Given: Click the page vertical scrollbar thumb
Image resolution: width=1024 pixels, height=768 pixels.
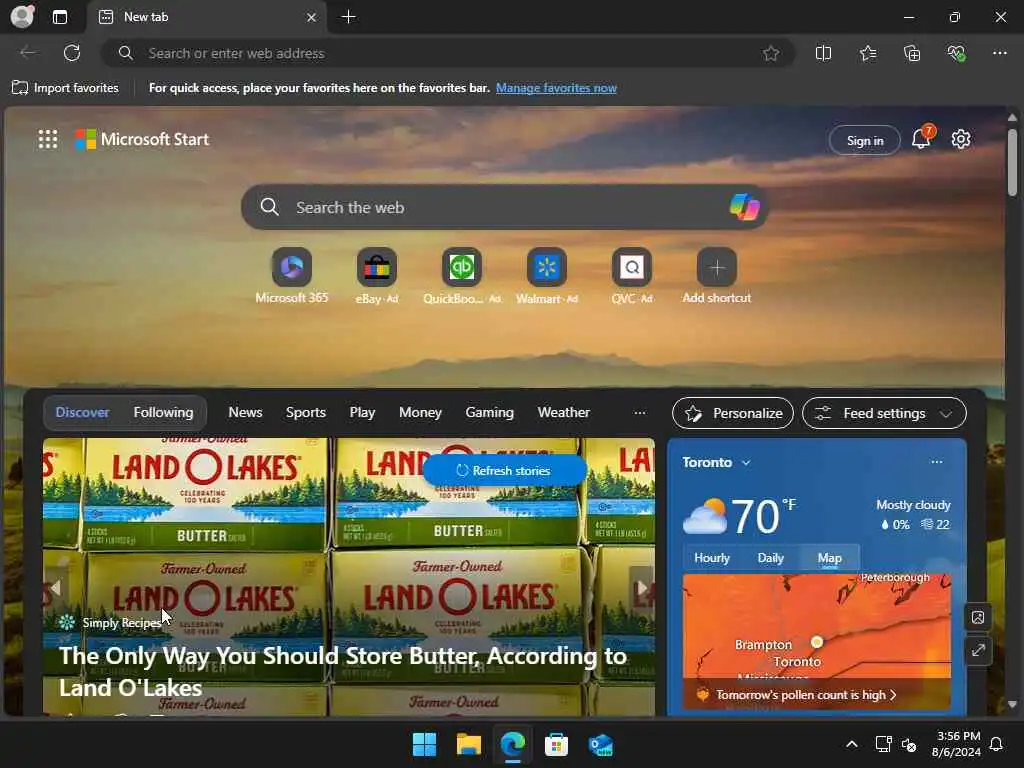Looking at the screenshot, I should pos(1012,161).
